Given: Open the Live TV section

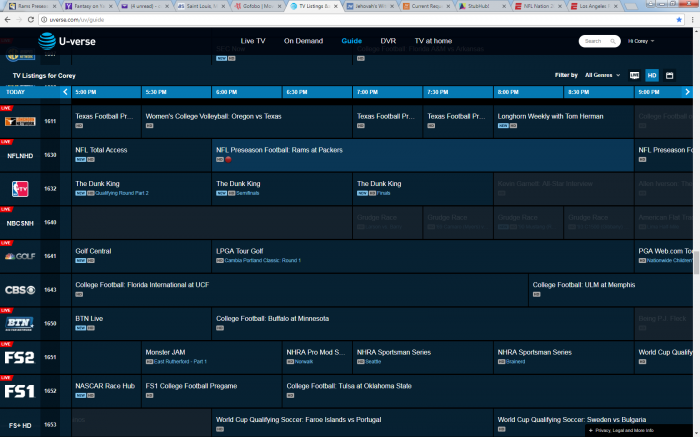Looking at the screenshot, I should 253,41.
